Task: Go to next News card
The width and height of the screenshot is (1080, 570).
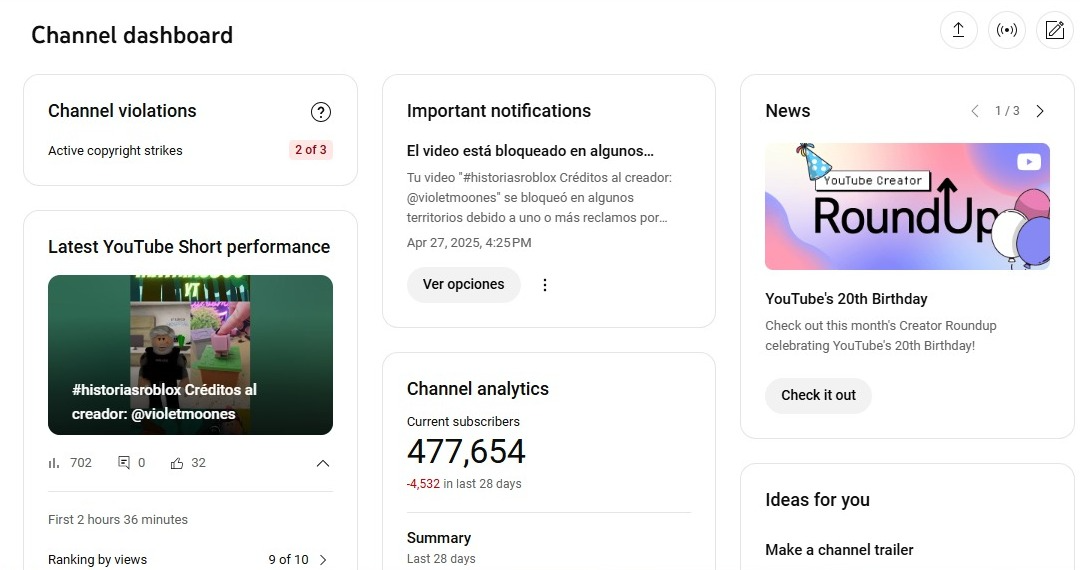Action: [1040, 111]
